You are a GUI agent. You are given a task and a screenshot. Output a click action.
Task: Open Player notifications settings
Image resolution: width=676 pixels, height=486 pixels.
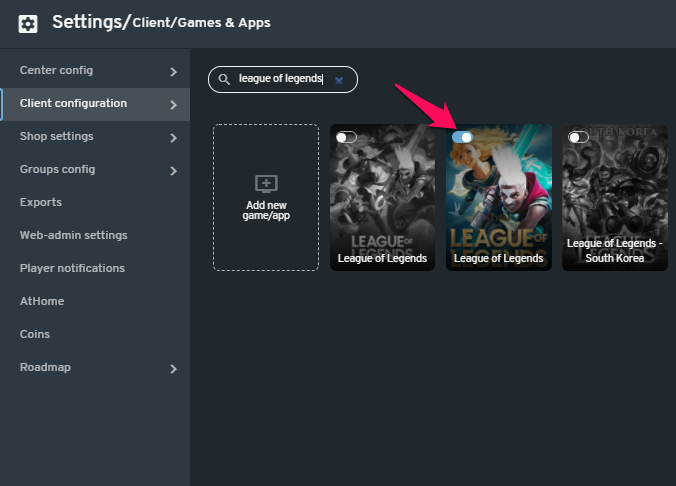95,268
